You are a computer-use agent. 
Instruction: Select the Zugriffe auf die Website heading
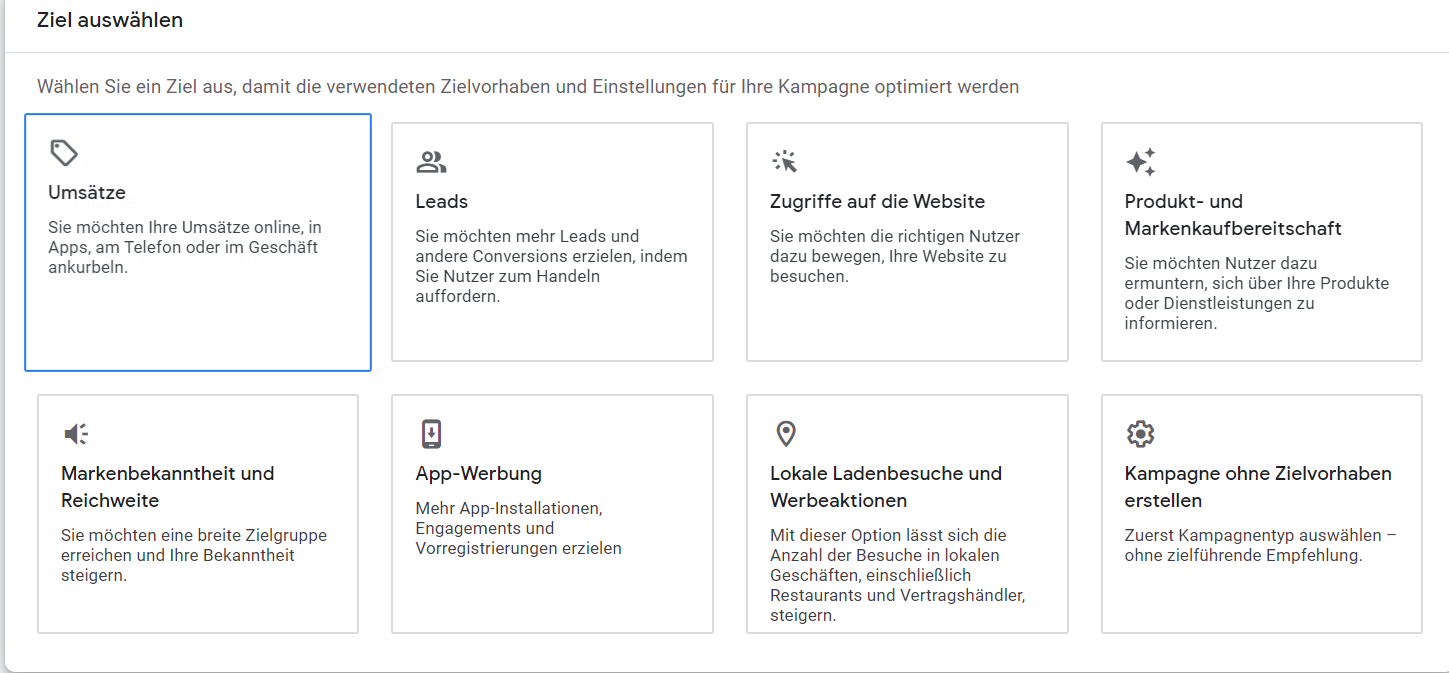coord(877,201)
